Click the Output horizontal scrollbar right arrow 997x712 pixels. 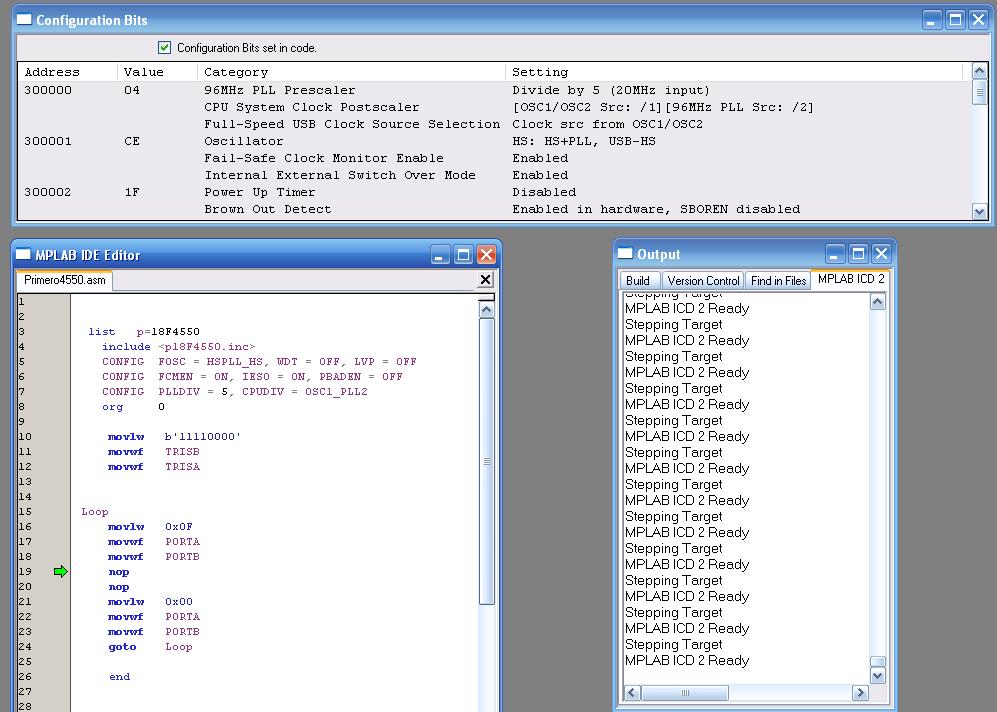(860, 692)
